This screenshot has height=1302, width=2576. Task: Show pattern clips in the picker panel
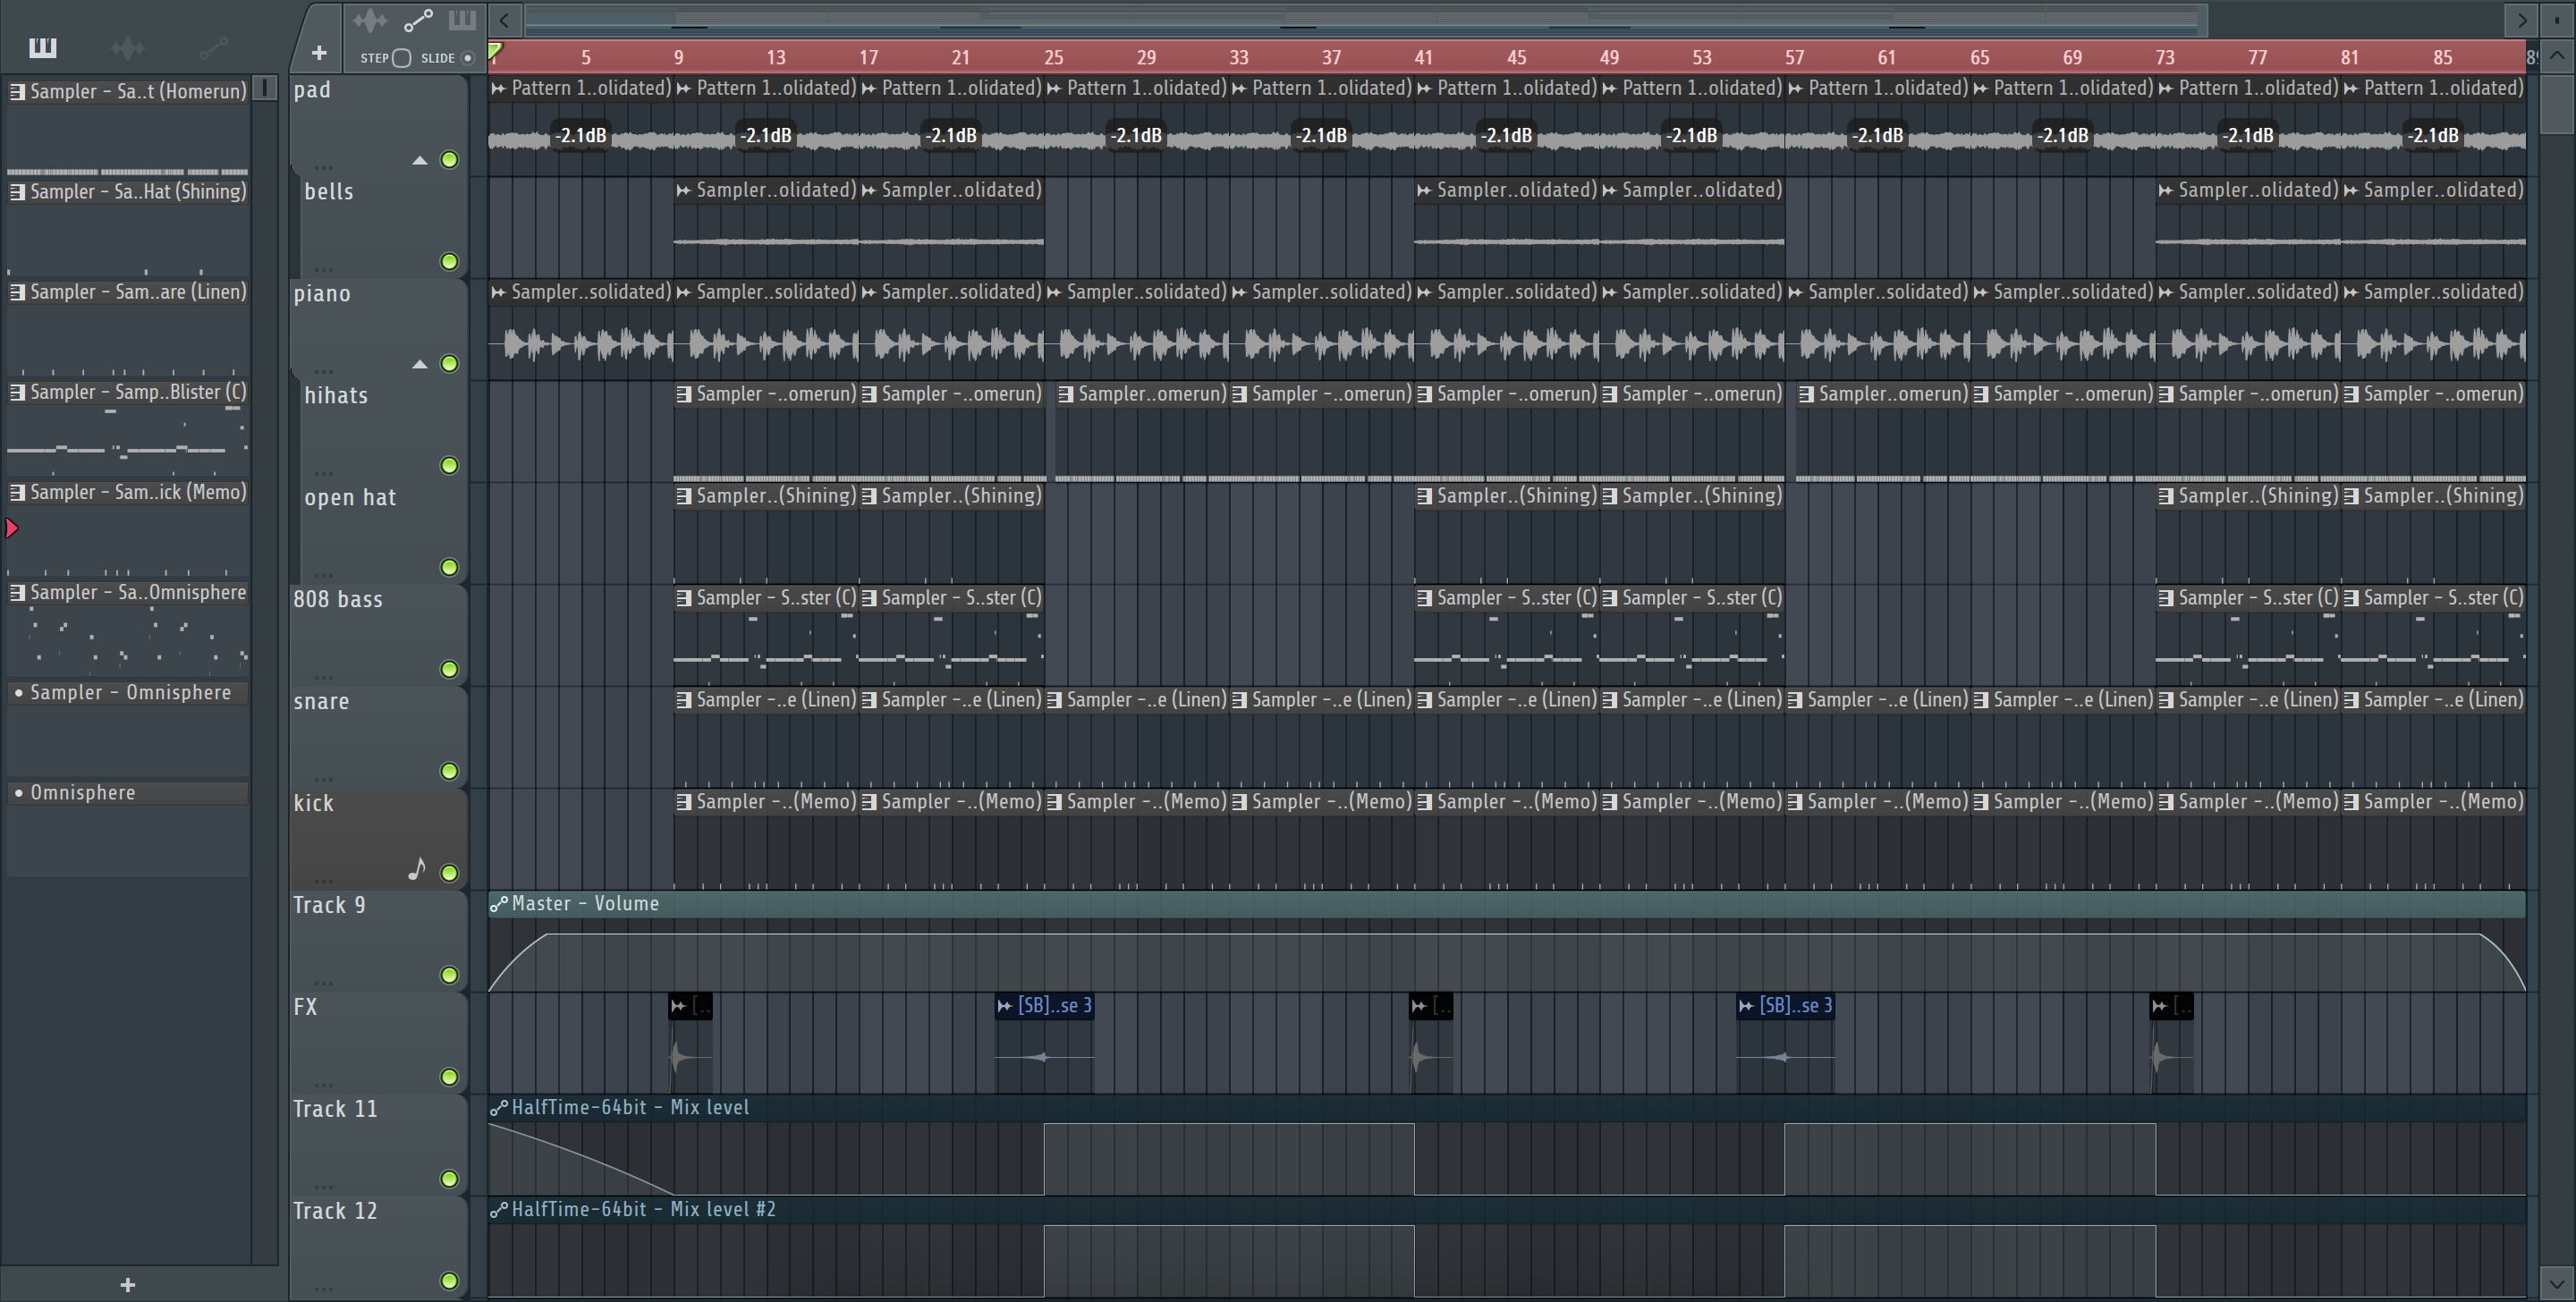coord(42,47)
